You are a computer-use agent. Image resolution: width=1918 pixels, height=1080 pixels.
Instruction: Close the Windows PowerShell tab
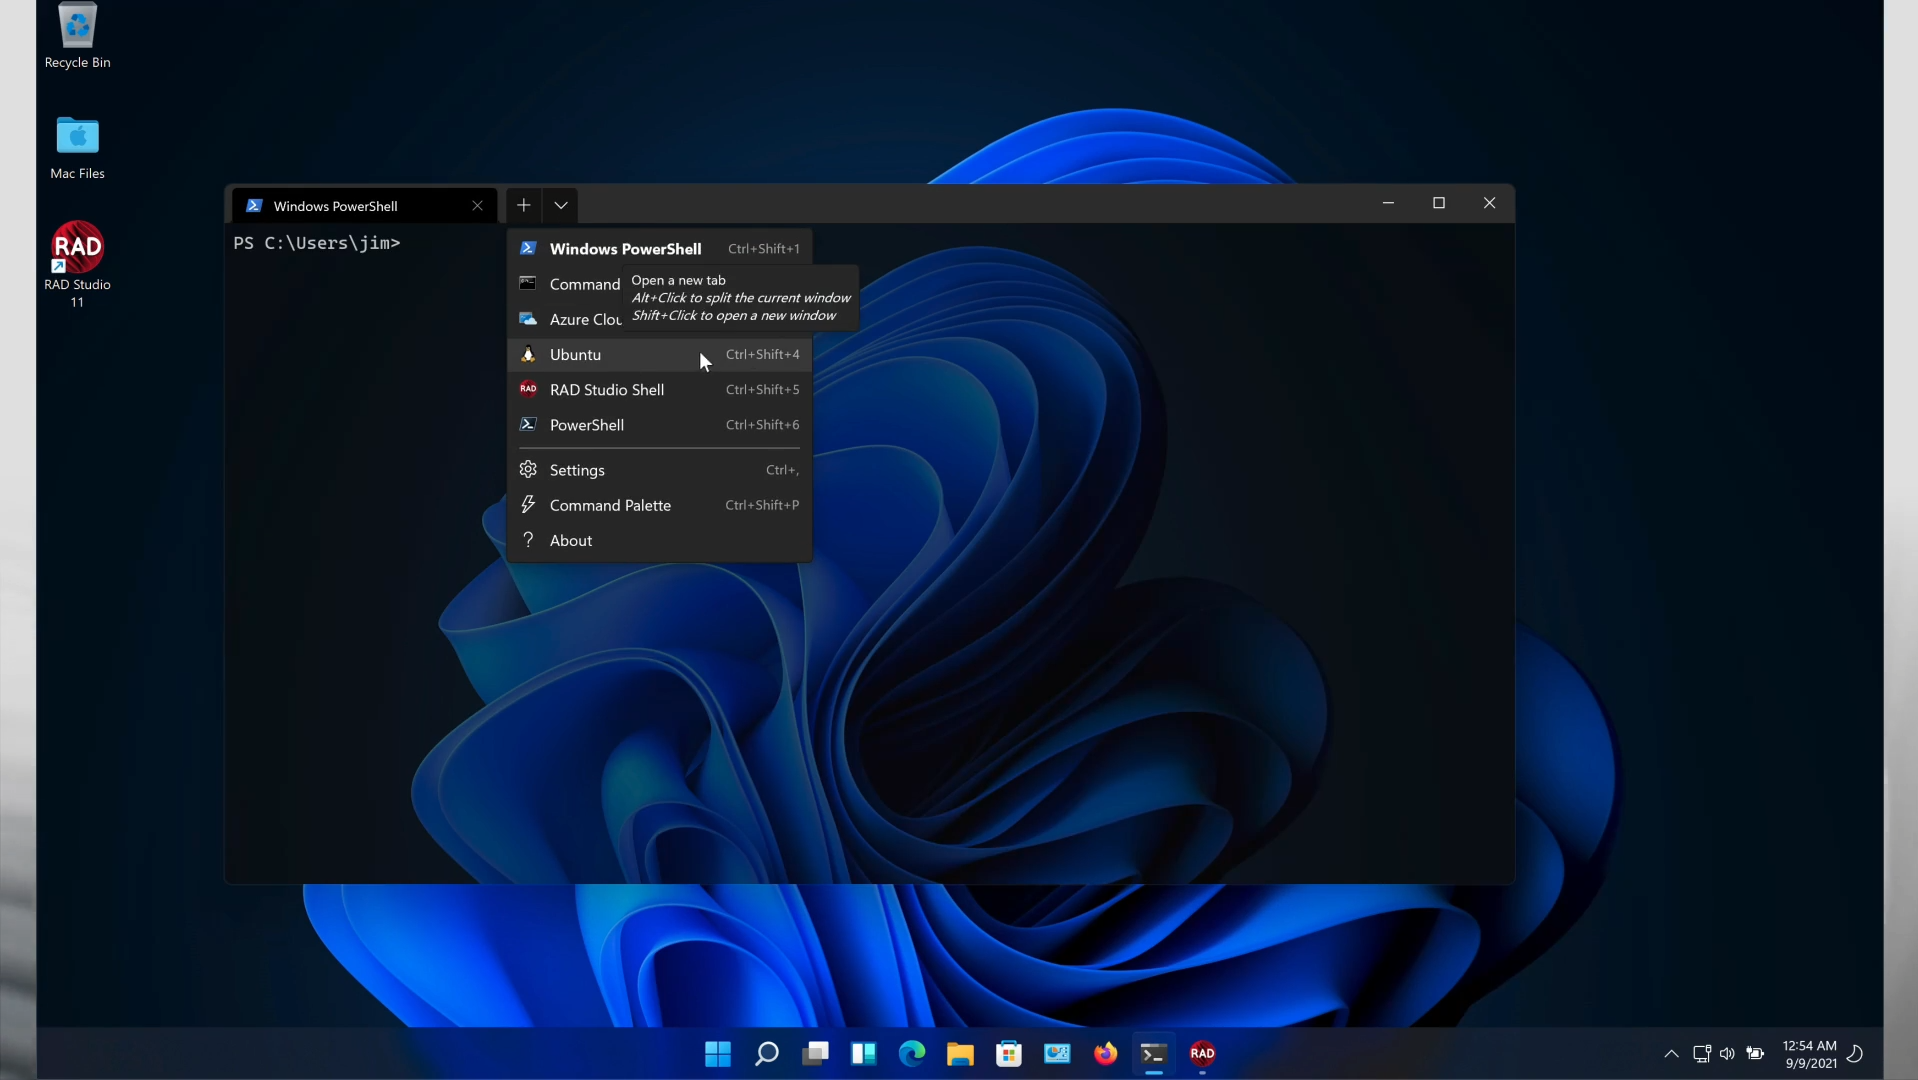click(477, 206)
